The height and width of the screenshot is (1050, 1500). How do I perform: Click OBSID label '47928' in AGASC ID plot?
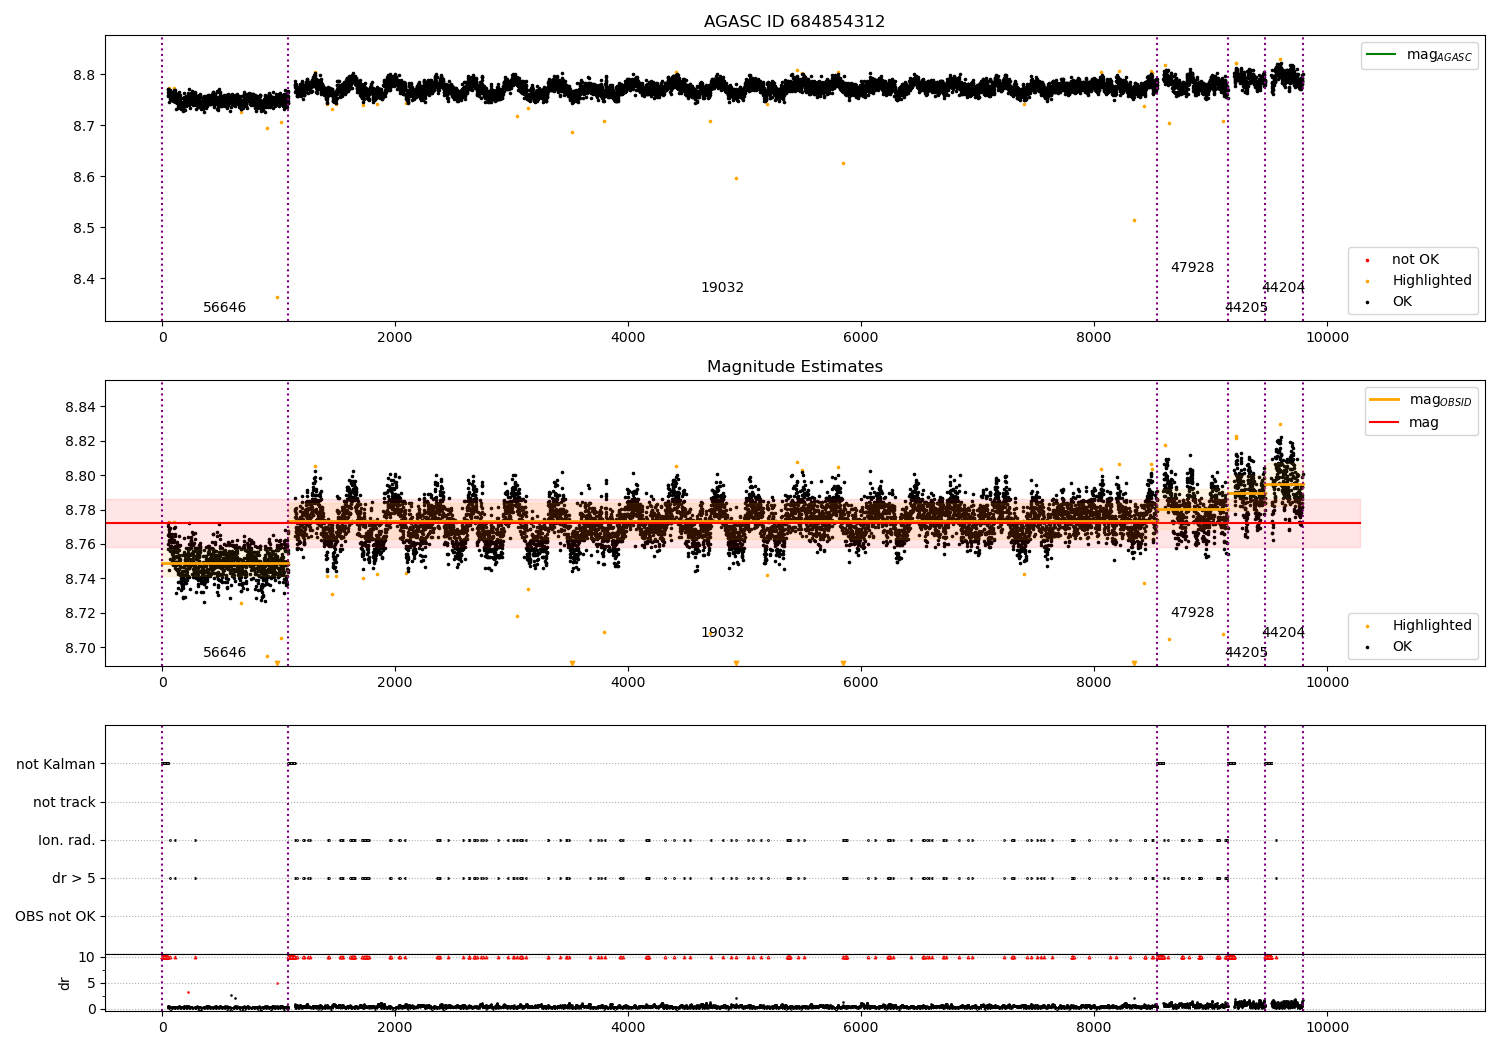[1192, 268]
